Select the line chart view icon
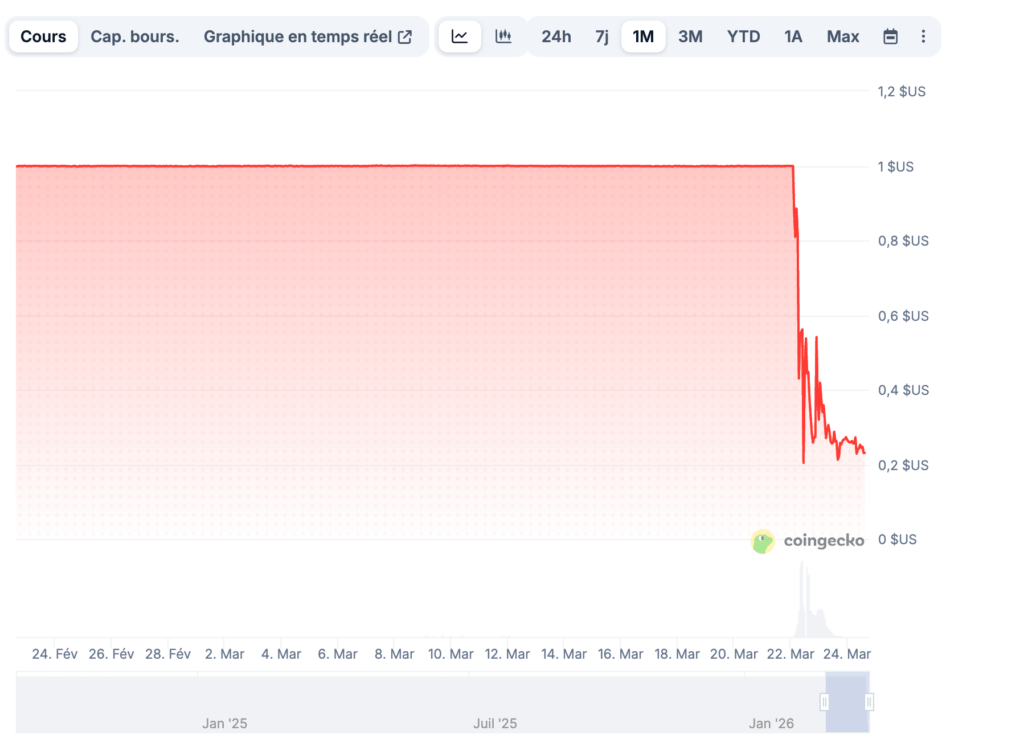1024x751 pixels. [x=460, y=36]
